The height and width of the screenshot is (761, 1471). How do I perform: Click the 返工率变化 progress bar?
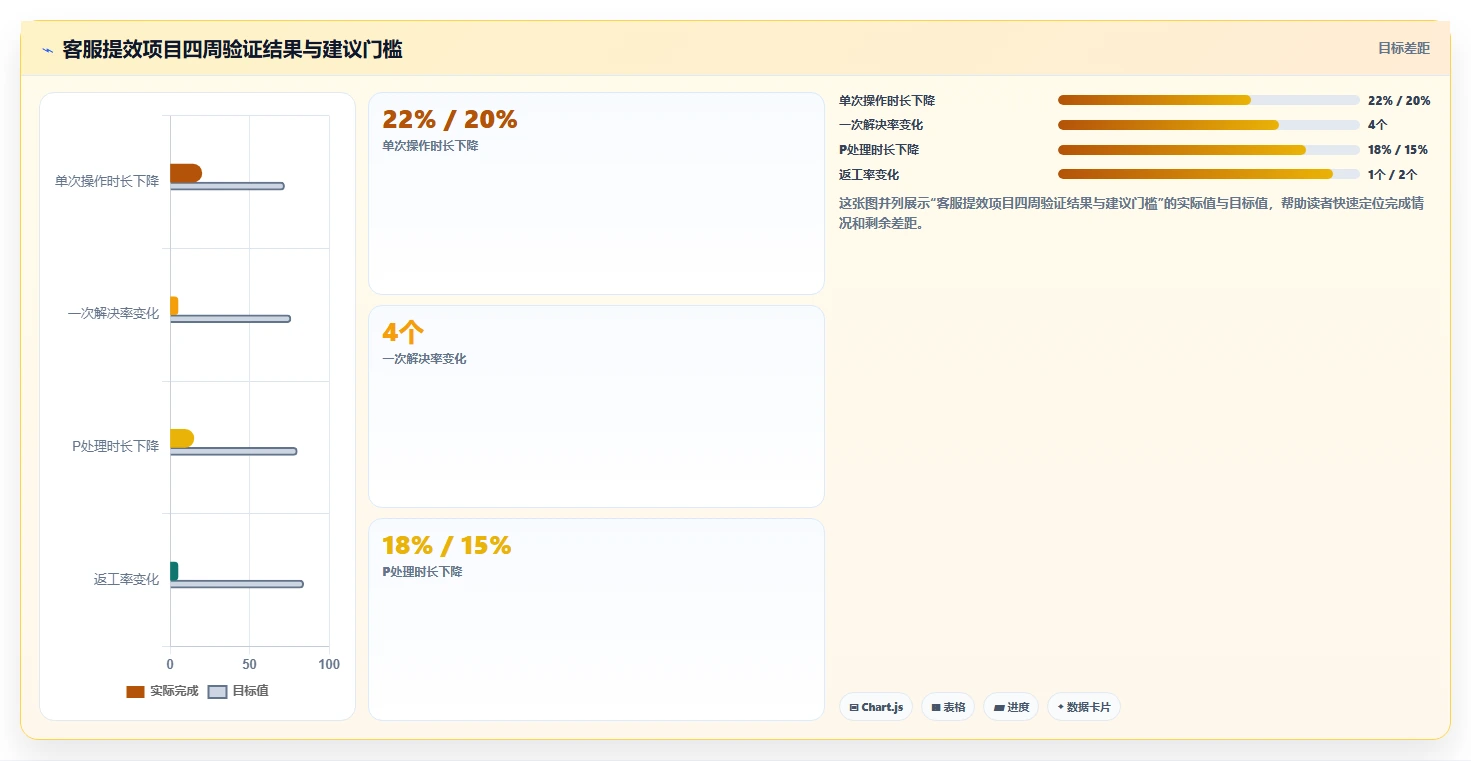[1208, 174]
